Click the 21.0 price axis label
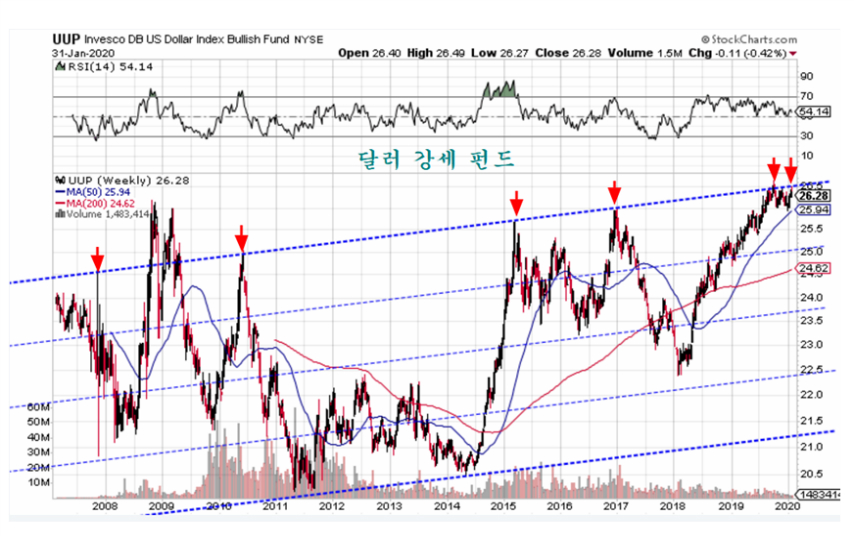This screenshot has height=538, width=854. point(812,447)
